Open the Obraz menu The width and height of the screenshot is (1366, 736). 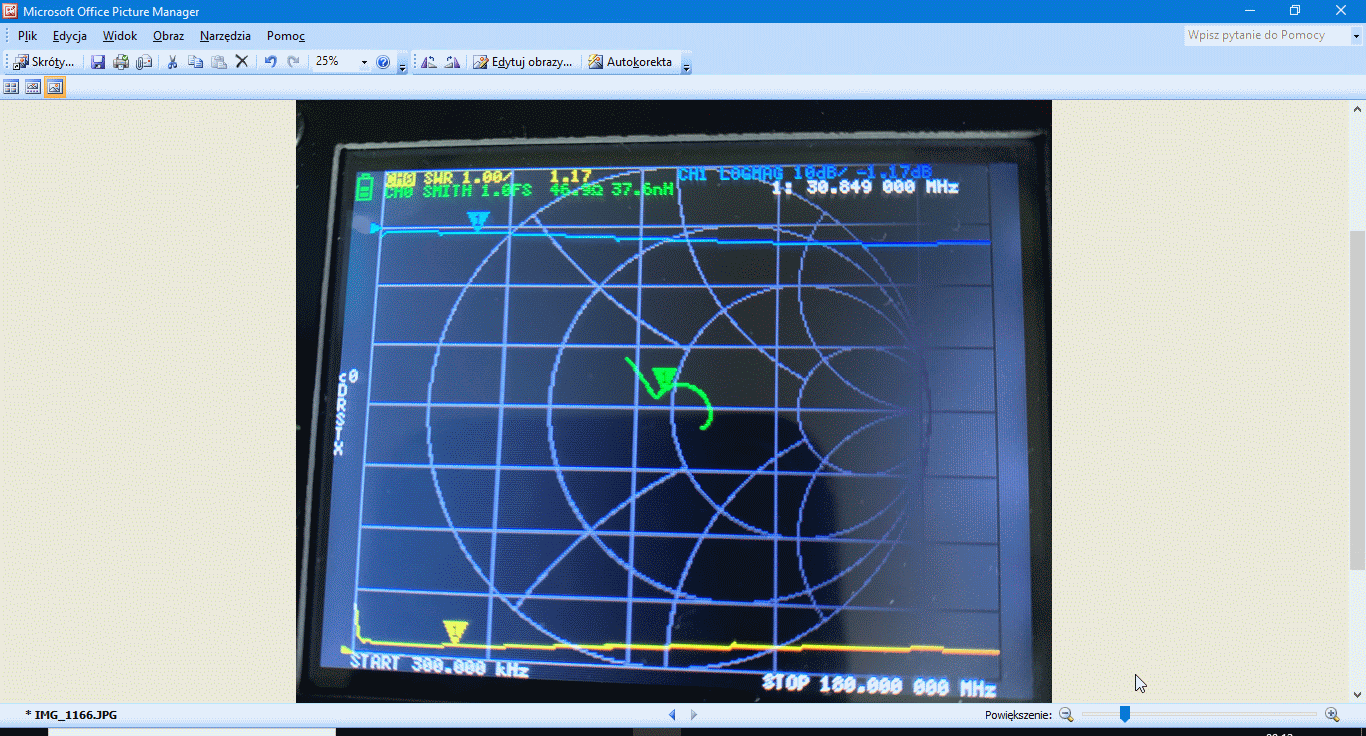(168, 36)
